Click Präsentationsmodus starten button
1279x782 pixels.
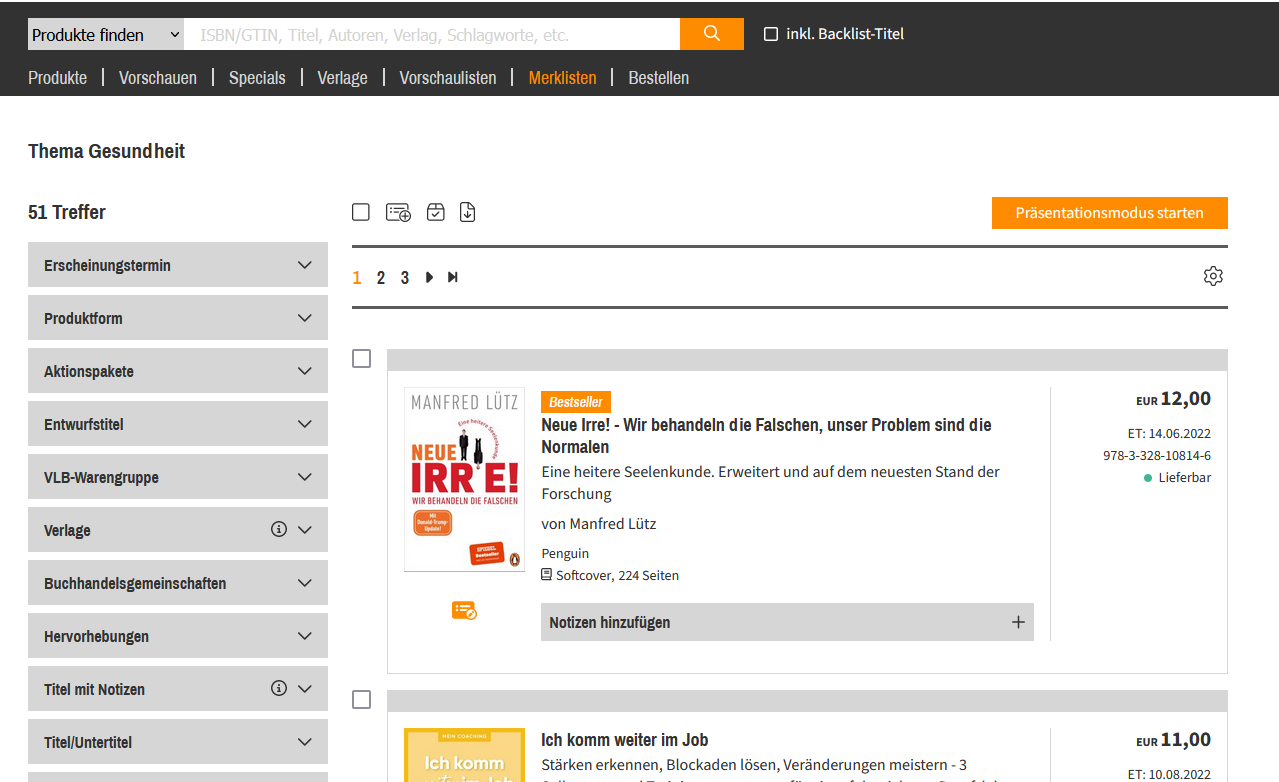[1109, 213]
